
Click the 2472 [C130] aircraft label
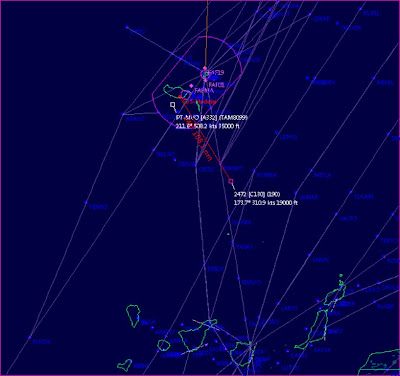257,194
